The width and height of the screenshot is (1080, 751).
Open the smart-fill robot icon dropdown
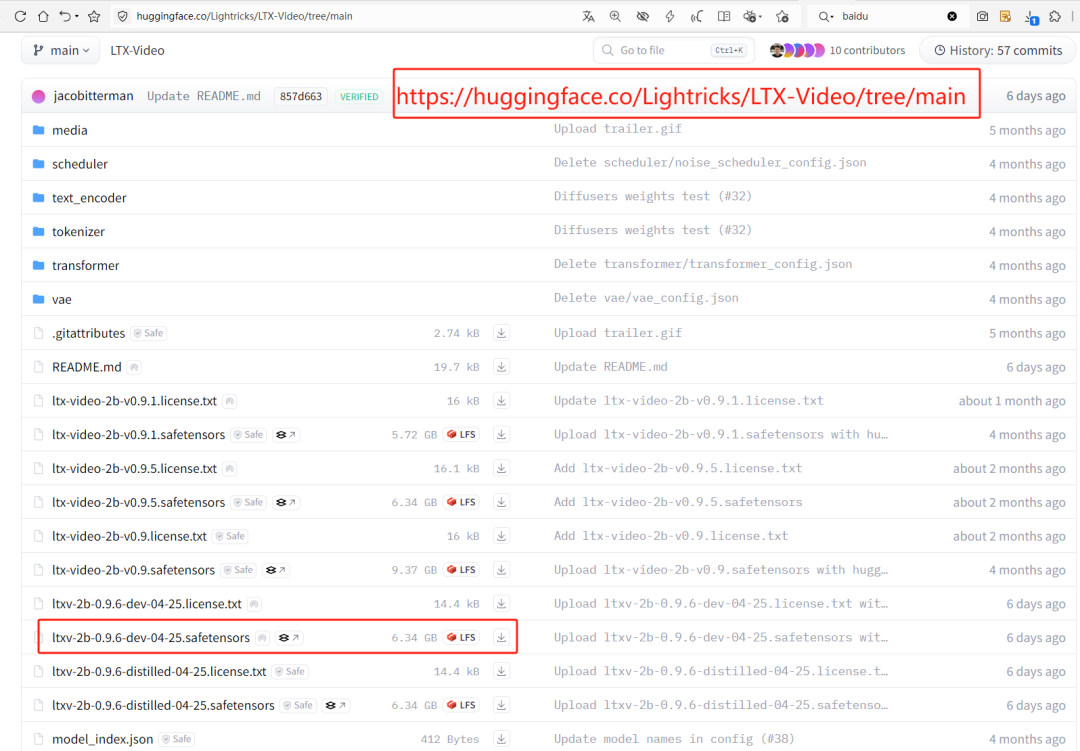[x=752, y=16]
